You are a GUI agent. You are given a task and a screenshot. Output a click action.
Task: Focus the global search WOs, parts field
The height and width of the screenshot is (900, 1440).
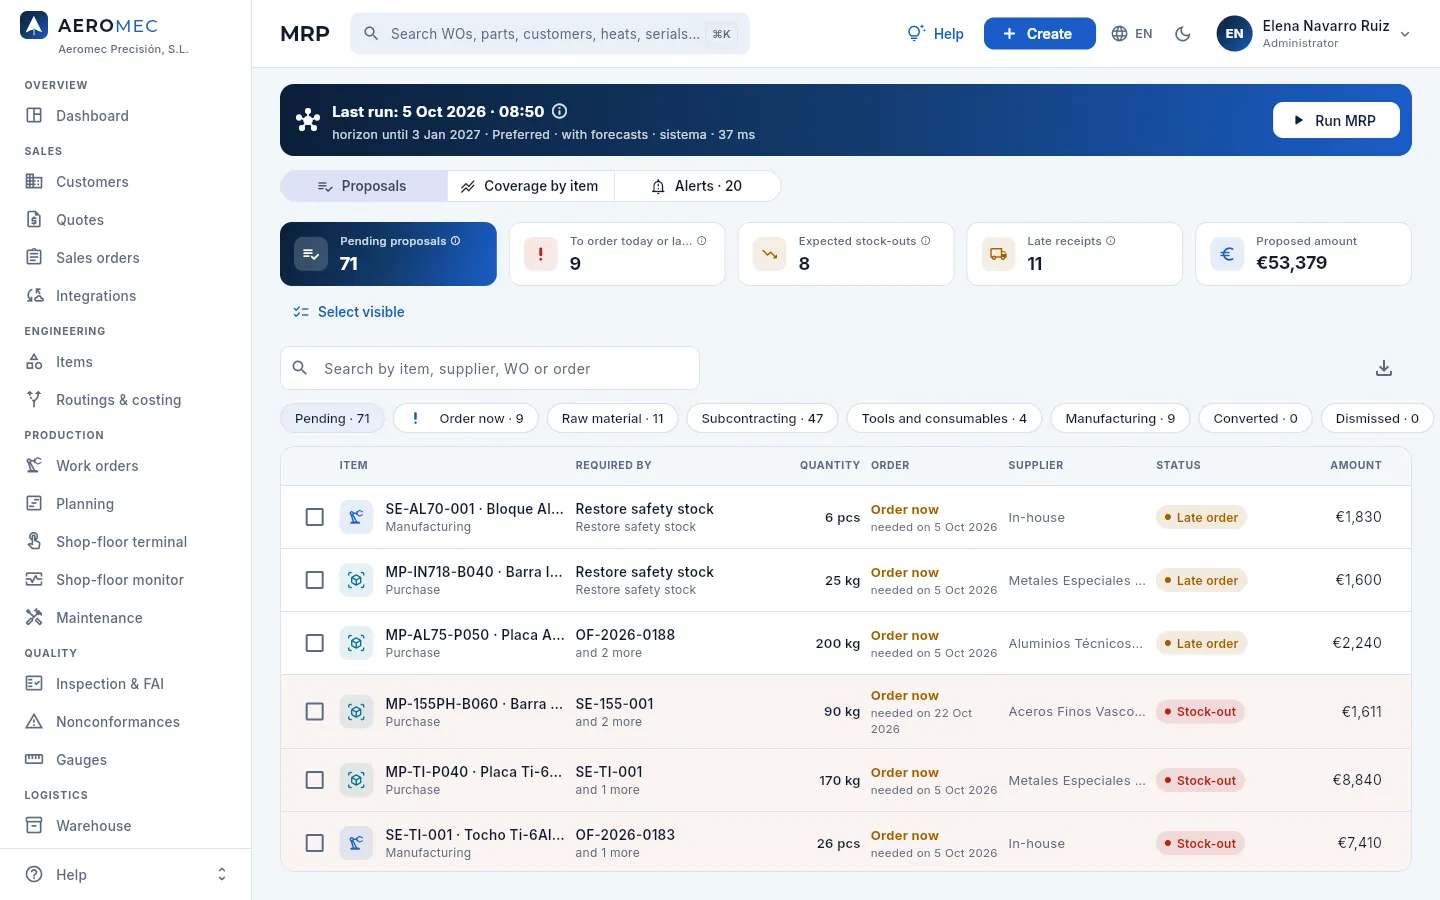[x=550, y=34]
